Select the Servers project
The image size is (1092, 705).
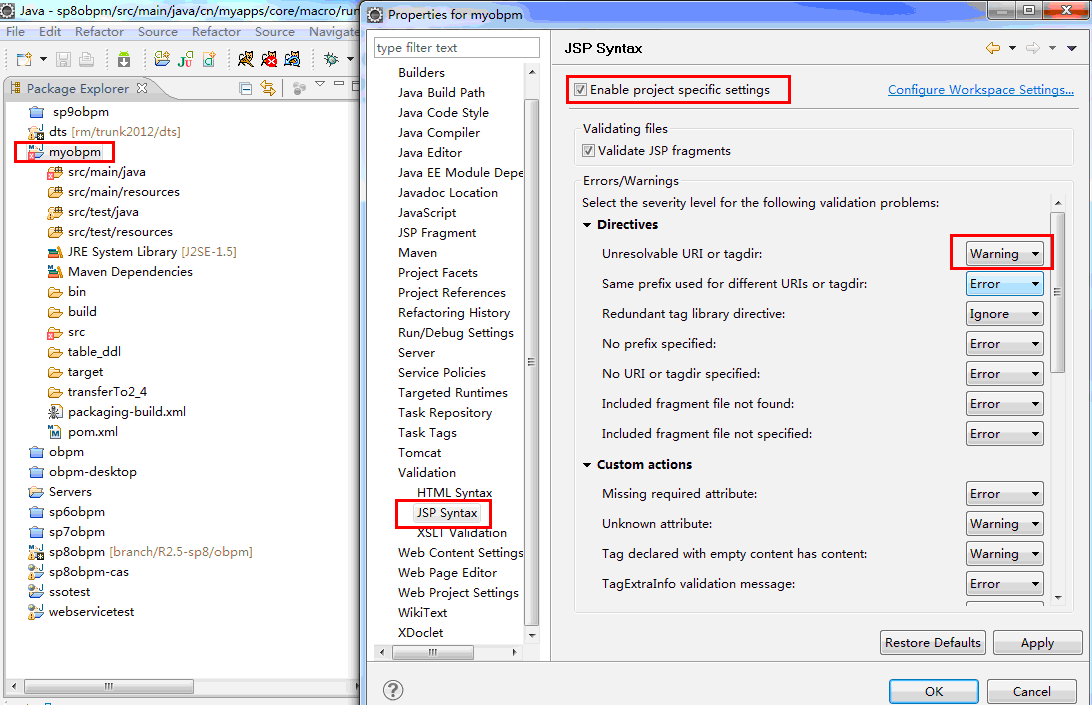tap(70, 492)
